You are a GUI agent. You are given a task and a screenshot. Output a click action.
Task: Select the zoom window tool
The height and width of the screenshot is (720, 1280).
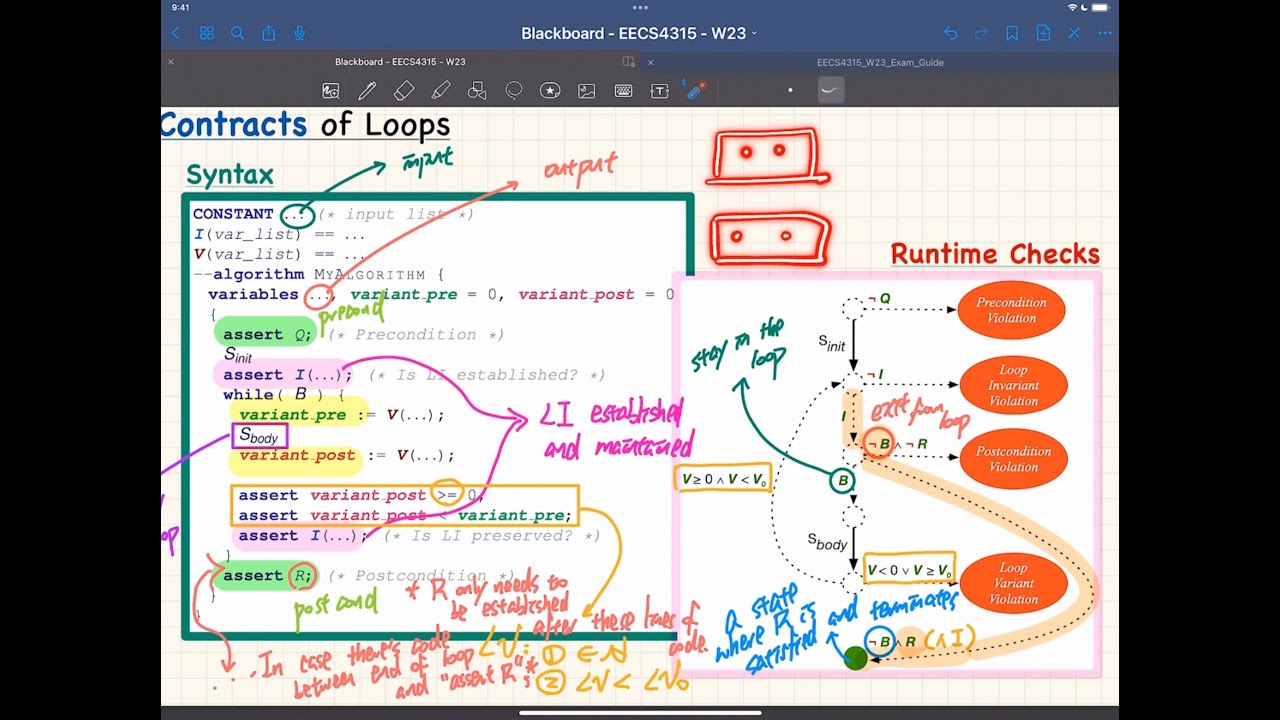(x=331, y=91)
